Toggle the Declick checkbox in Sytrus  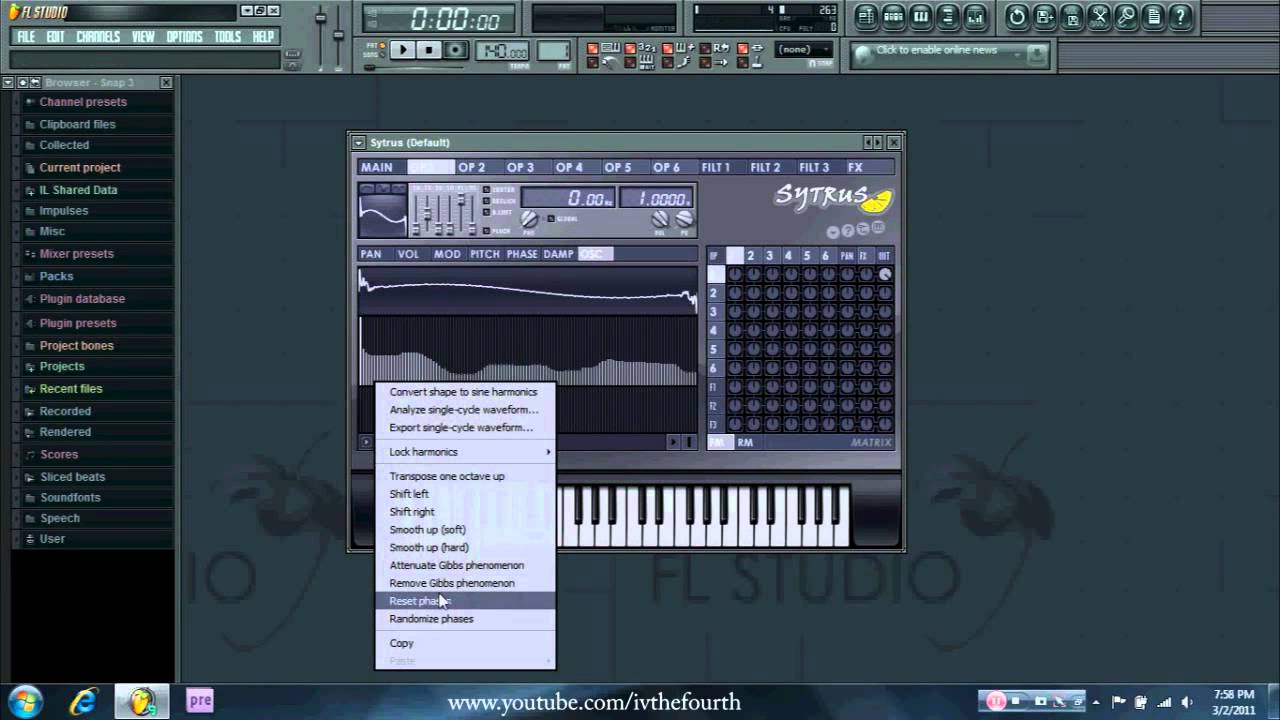coord(487,201)
